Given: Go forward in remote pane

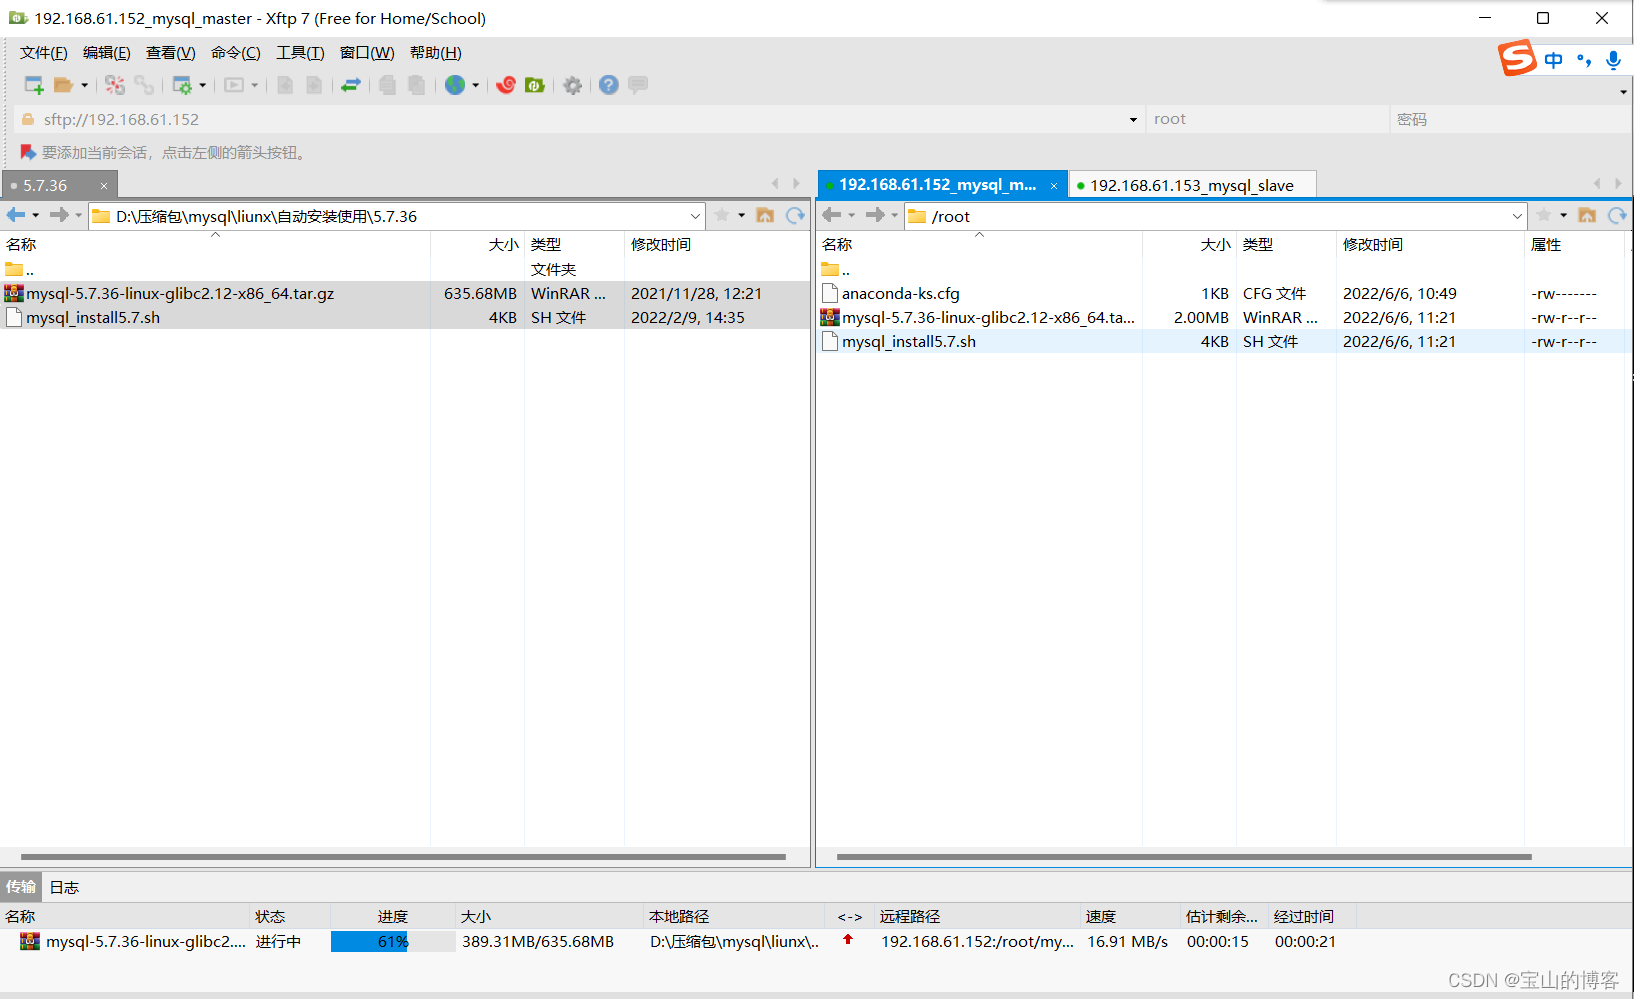Looking at the screenshot, I should pos(875,215).
